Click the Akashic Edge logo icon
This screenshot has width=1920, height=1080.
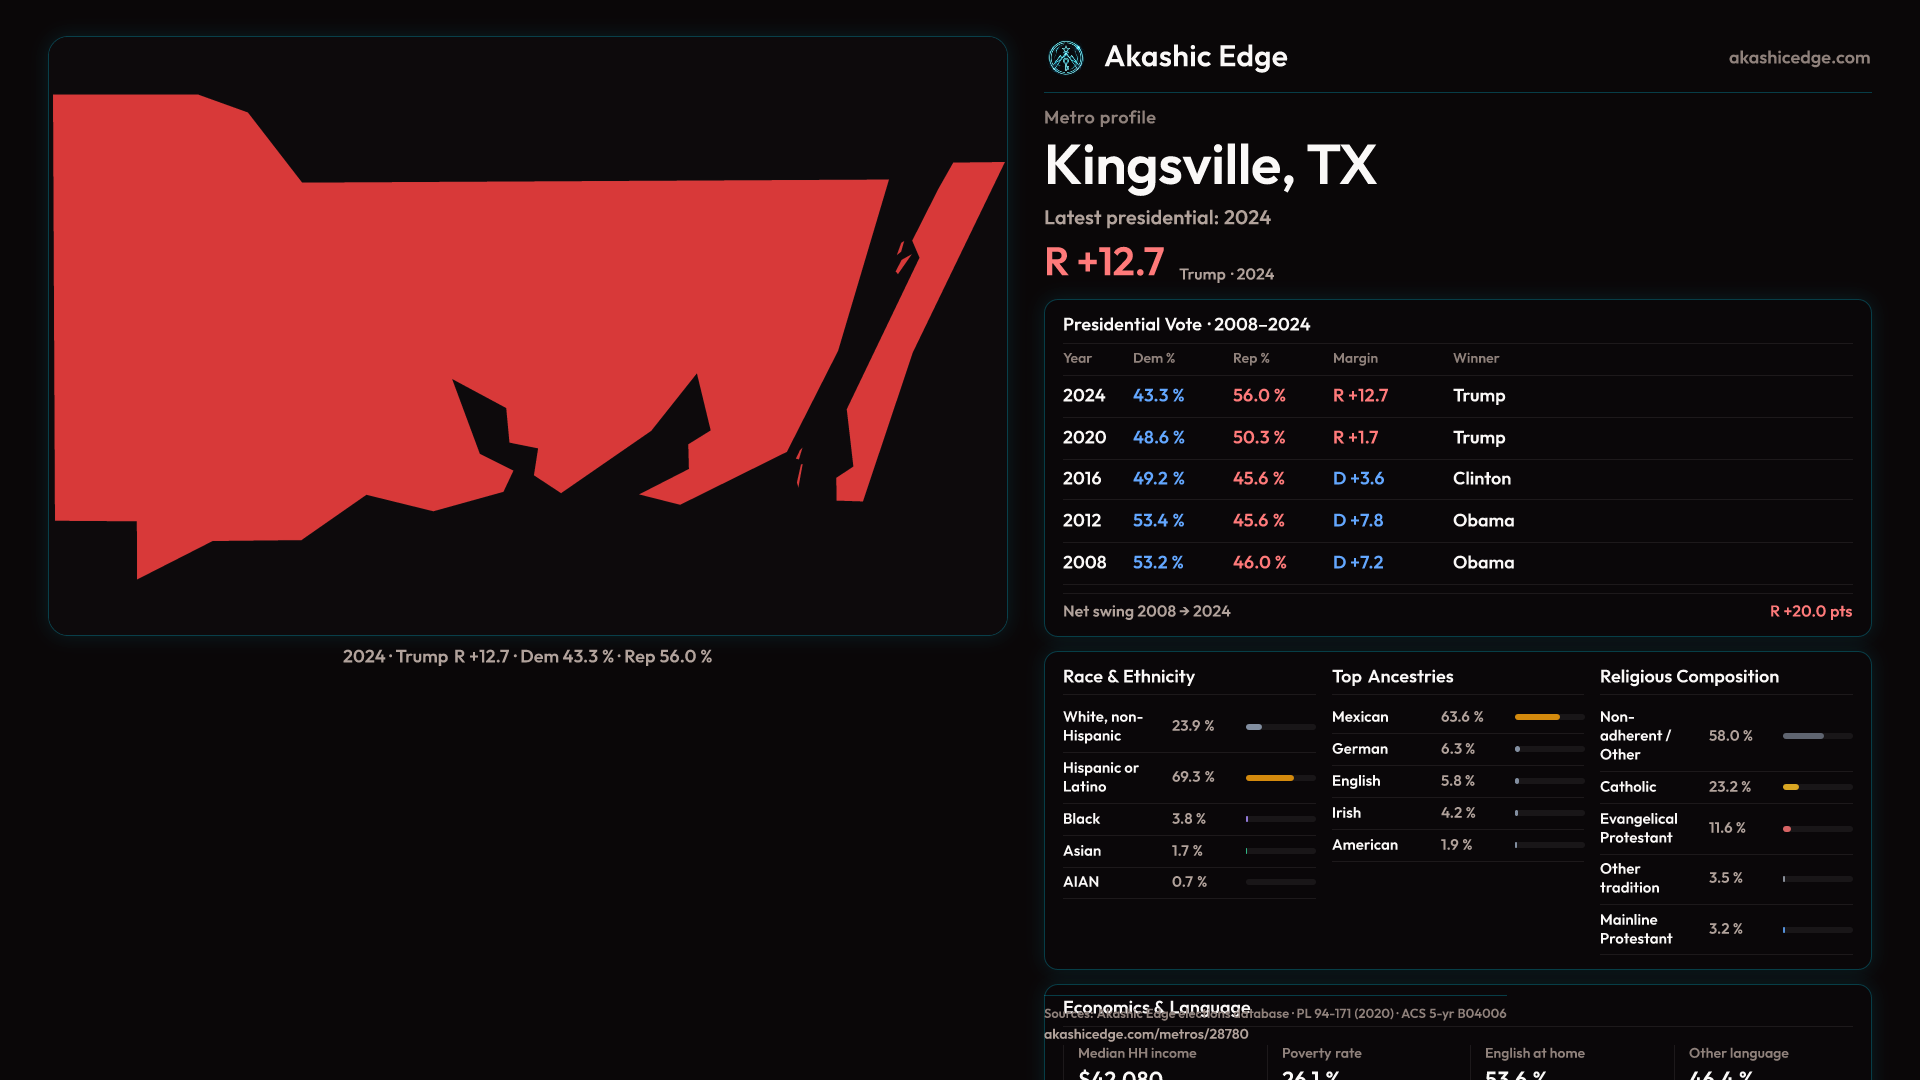[1065, 58]
